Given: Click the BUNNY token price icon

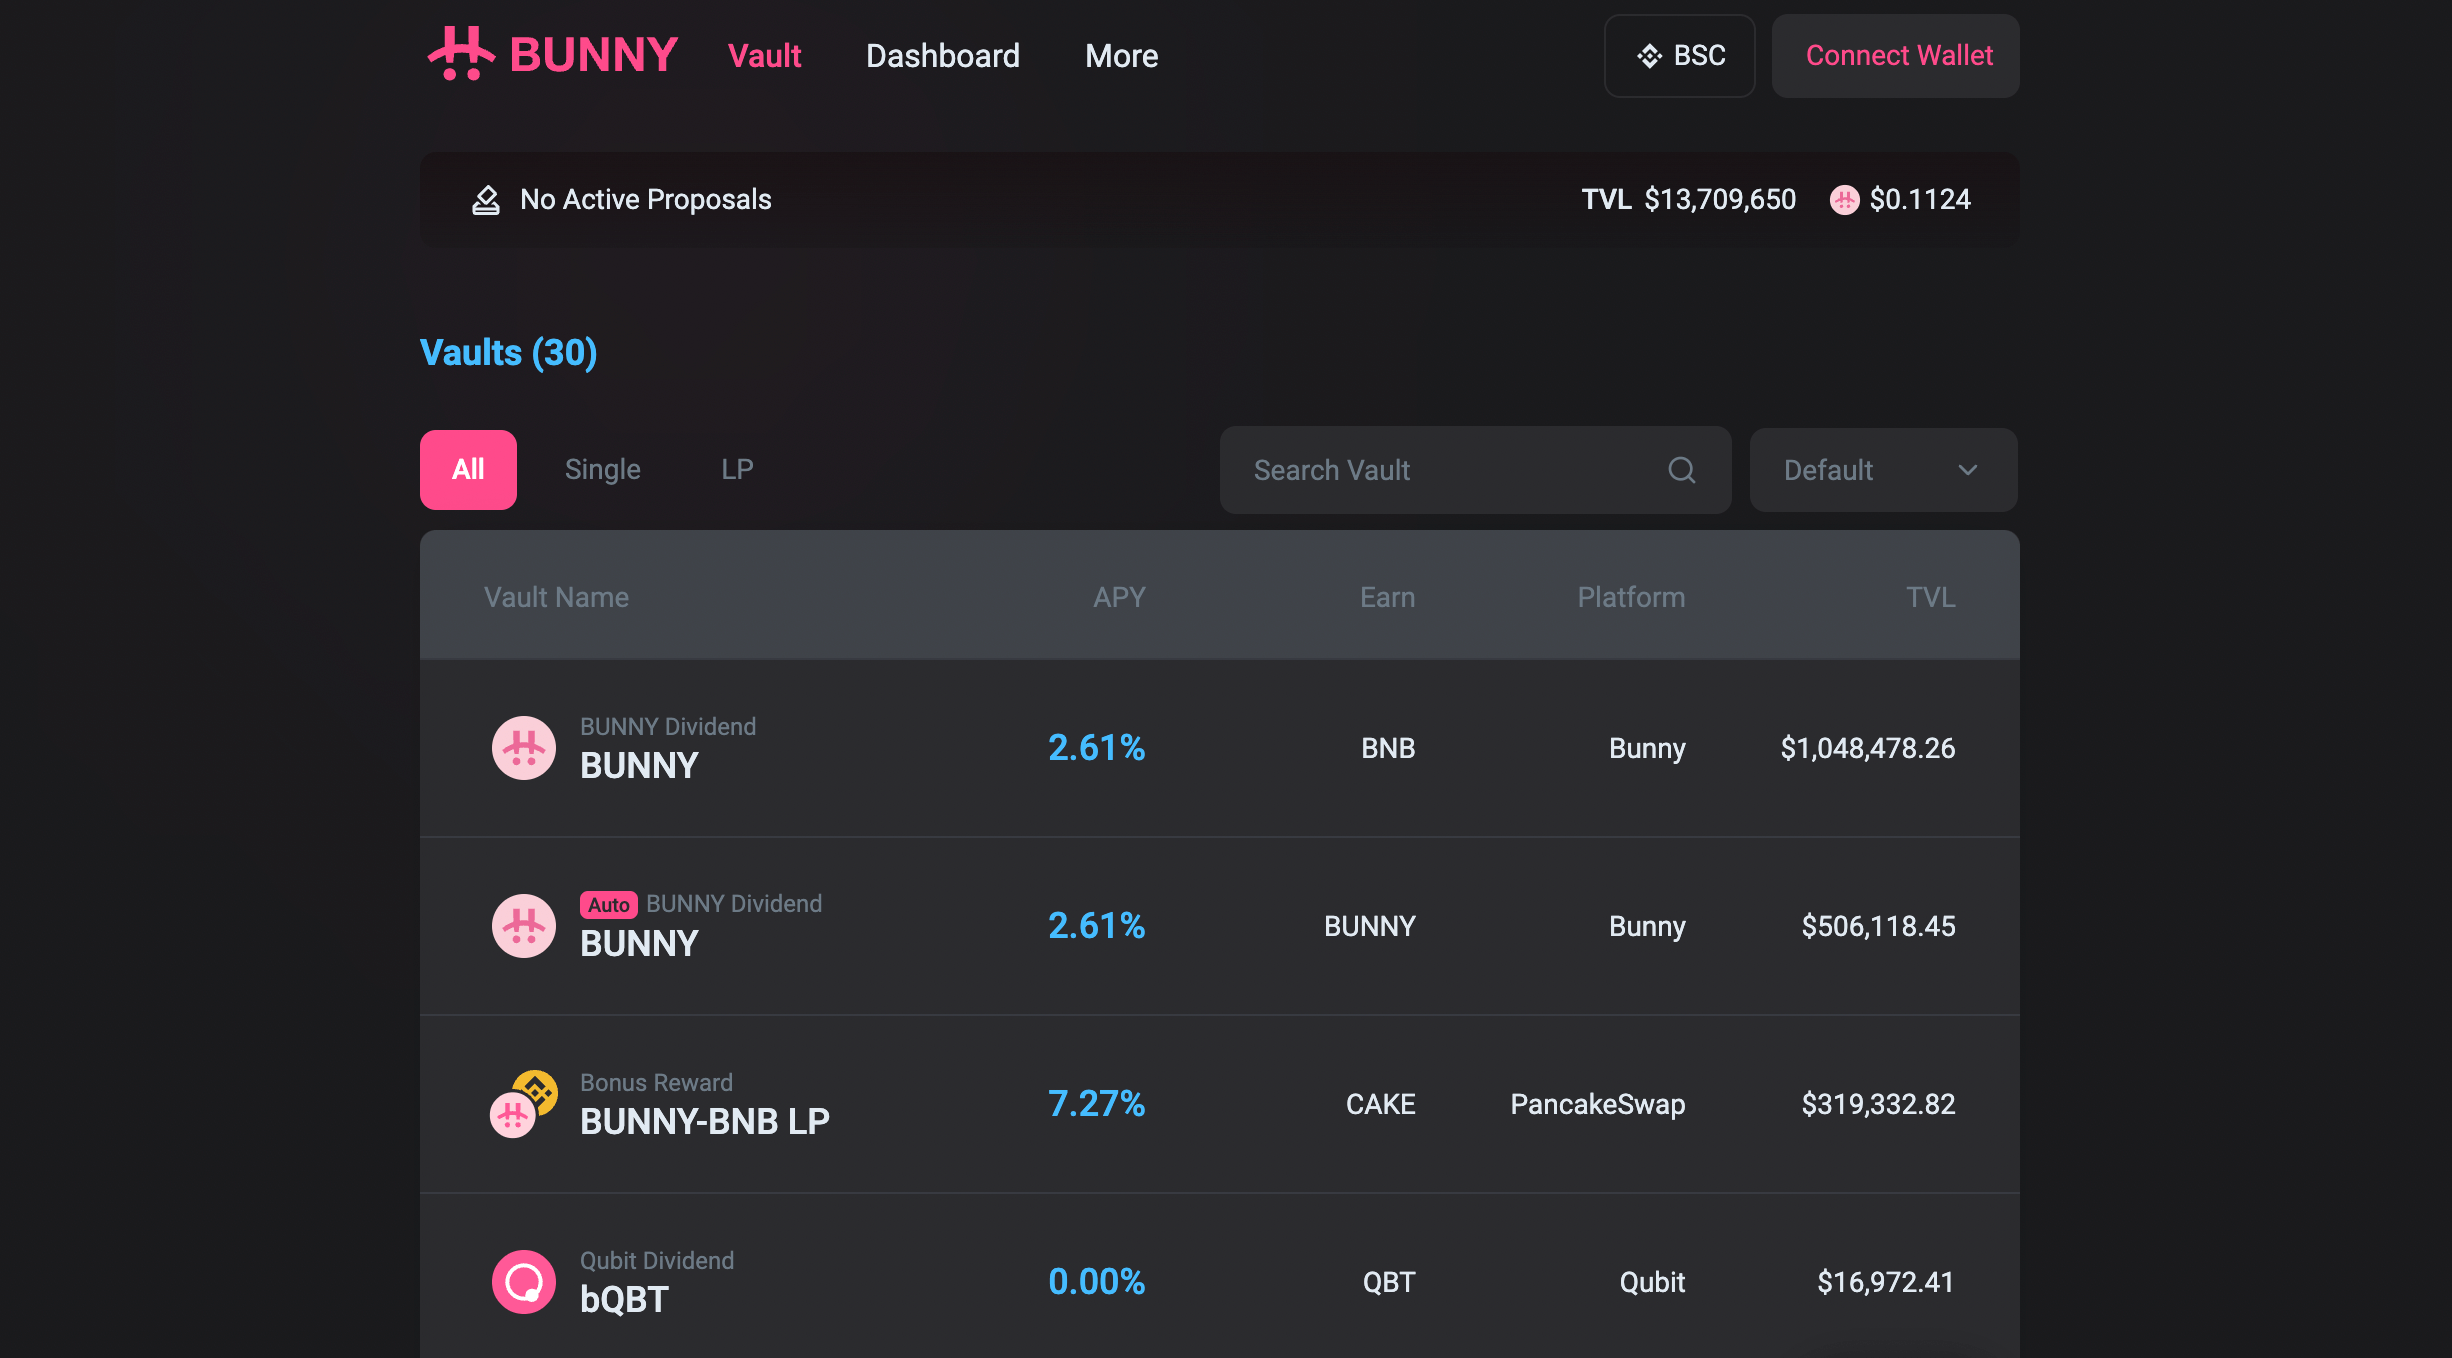Looking at the screenshot, I should click(1844, 200).
